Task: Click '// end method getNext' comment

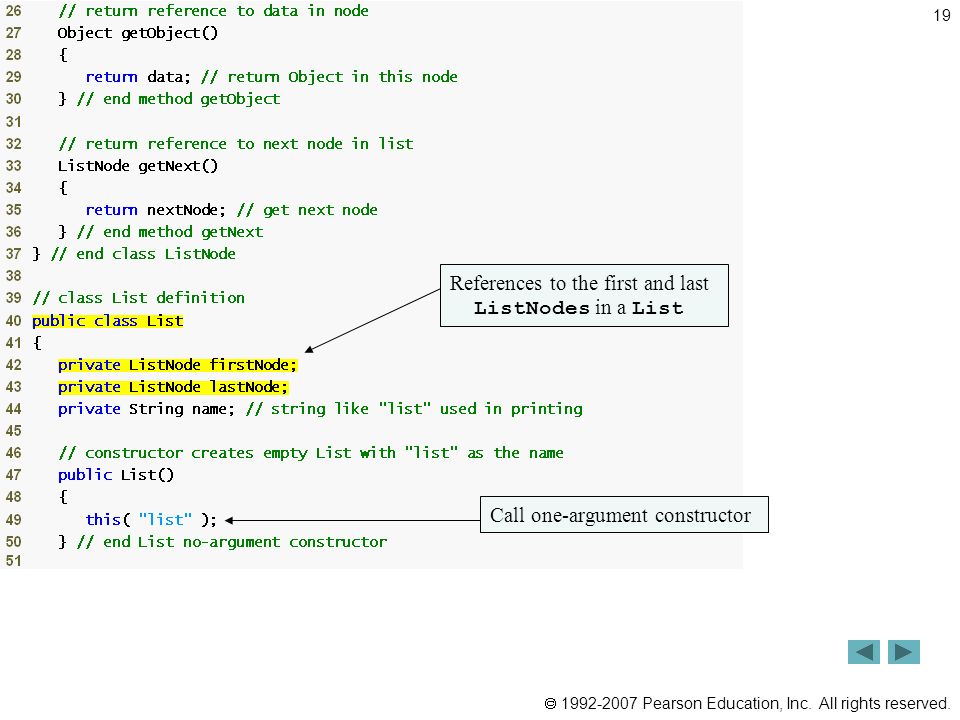Action: tap(170, 232)
